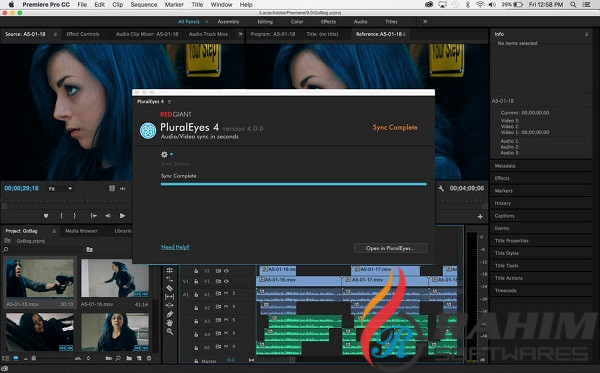Switch to the Color workspace
600x373 pixels.
(x=297, y=22)
